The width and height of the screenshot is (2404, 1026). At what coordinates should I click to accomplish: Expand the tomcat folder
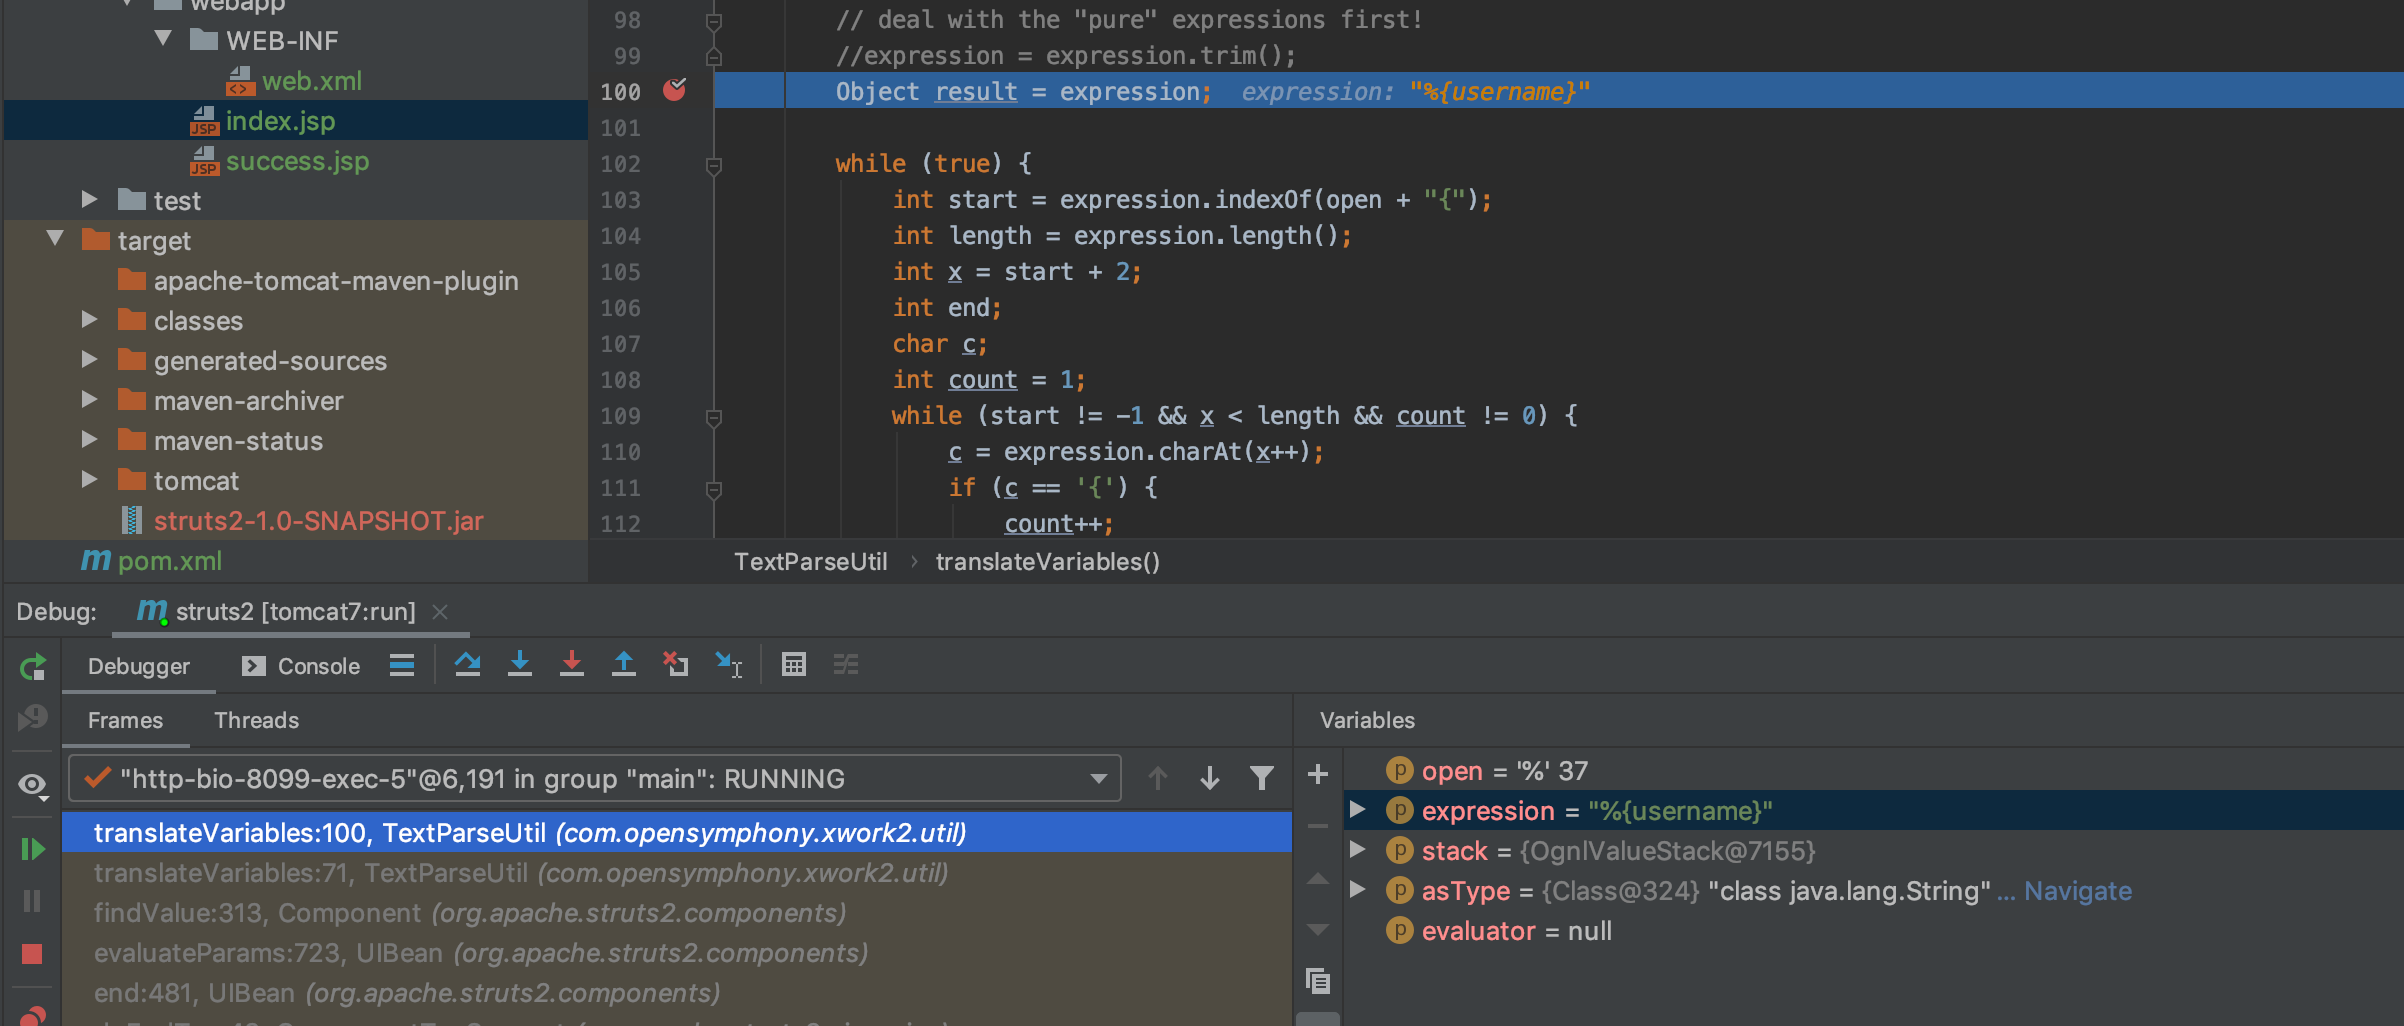pyautogui.click(x=89, y=479)
